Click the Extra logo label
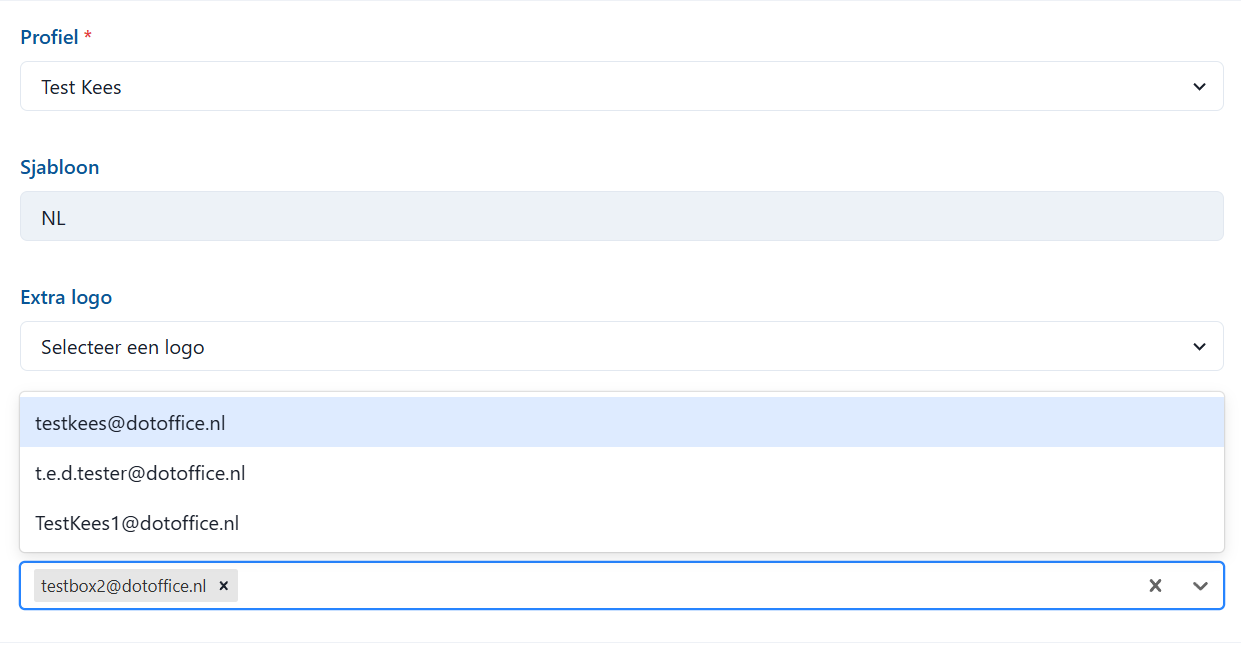The width and height of the screenshot is (1241, 645). (x=66, y=297)
